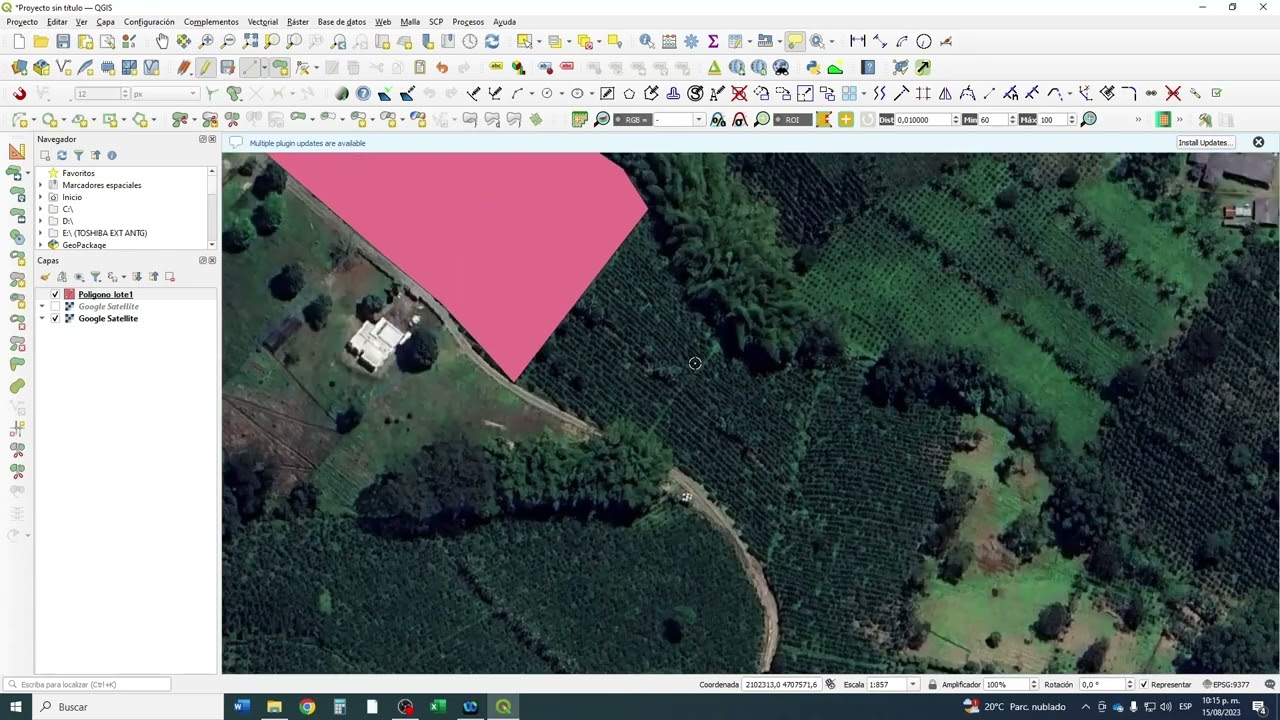Viewport: 1280px width, 720px height.
Task: Click the Zoom In magnifier tool
Action: click(x=206, y=41)
